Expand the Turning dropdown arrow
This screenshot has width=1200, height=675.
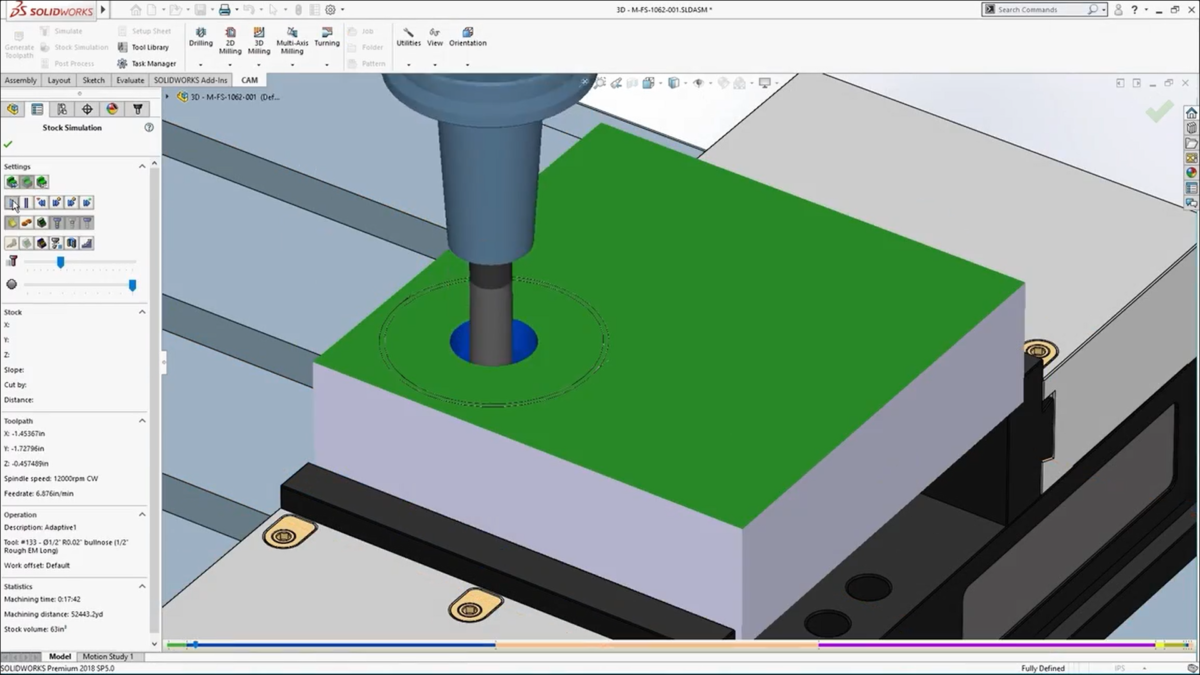click(x=327, y=65)
